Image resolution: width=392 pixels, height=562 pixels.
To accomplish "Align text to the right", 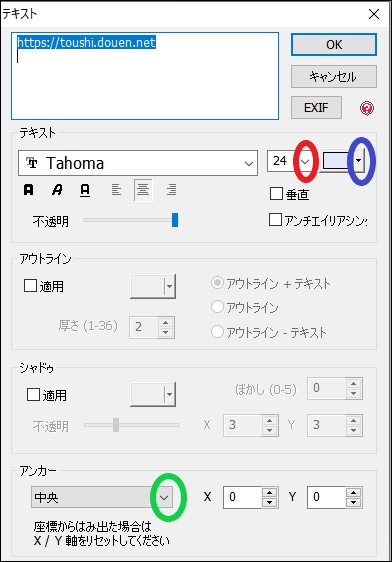I will [x=171, y=190].
